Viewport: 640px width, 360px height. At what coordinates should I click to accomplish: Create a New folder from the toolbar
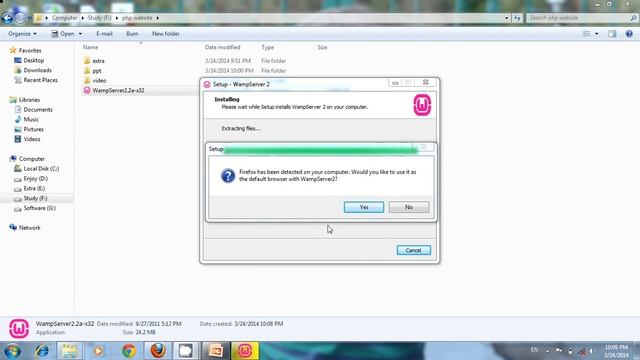[166, 34]
